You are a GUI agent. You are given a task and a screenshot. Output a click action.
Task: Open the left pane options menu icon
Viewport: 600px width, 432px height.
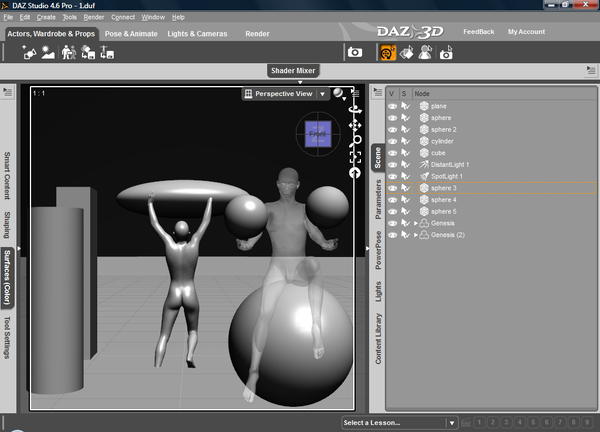click(x=8, y=92)
